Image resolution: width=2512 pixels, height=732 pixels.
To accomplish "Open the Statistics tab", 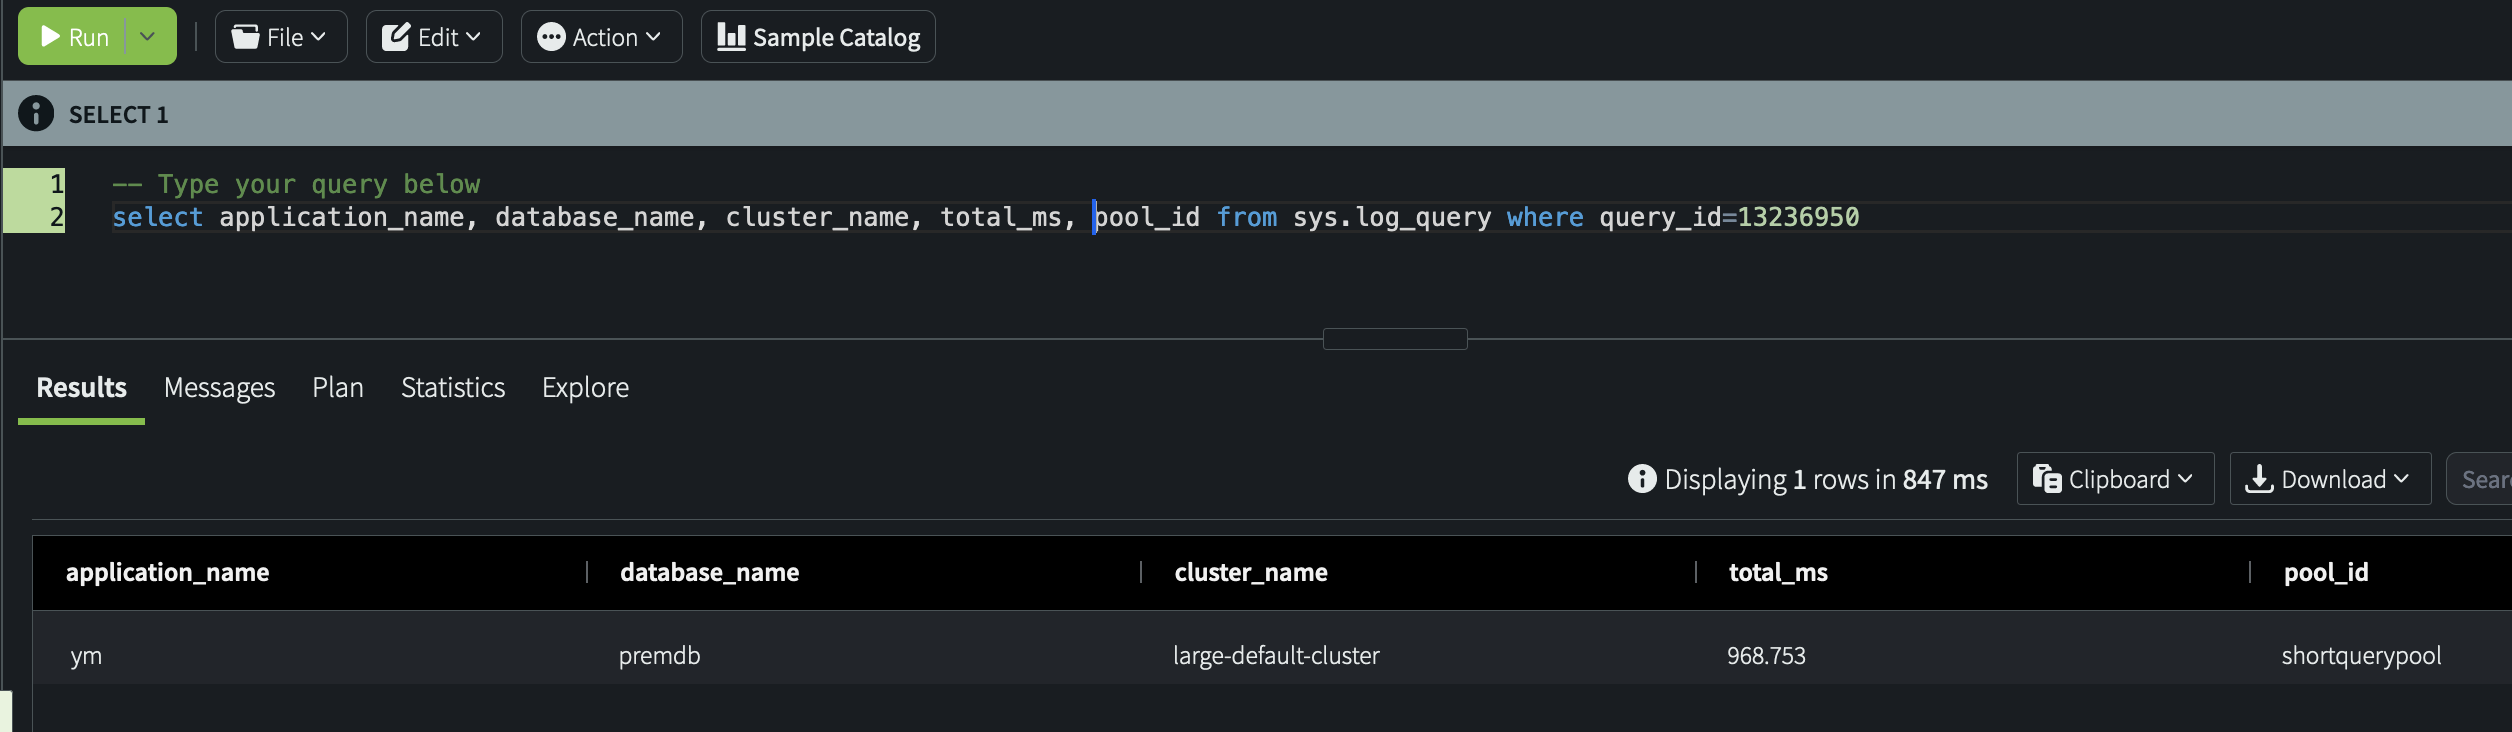I will pyautogui.click(x=453, y=388).
